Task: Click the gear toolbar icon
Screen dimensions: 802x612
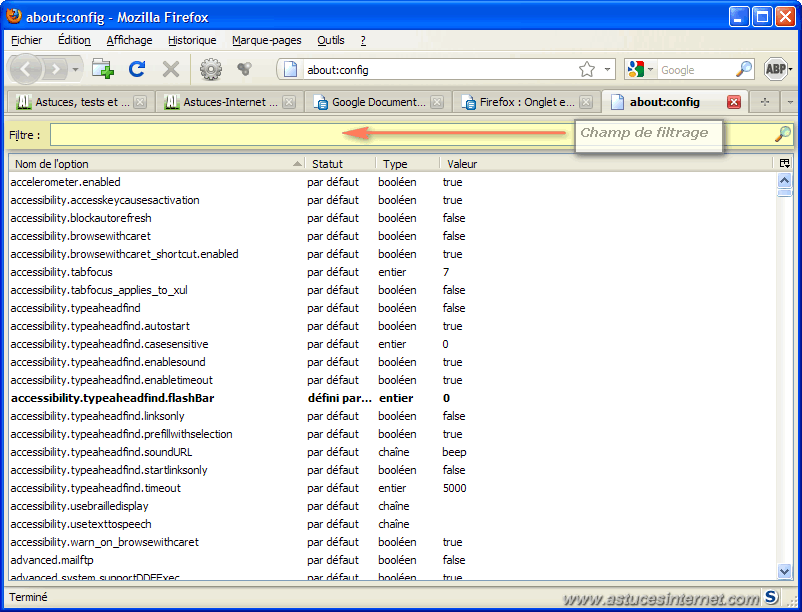Action: coord(211,69)
